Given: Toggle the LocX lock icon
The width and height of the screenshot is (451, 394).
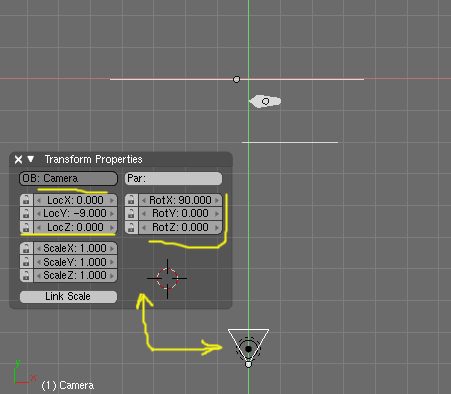Looking at the screenshot, I should click(26, 200).
